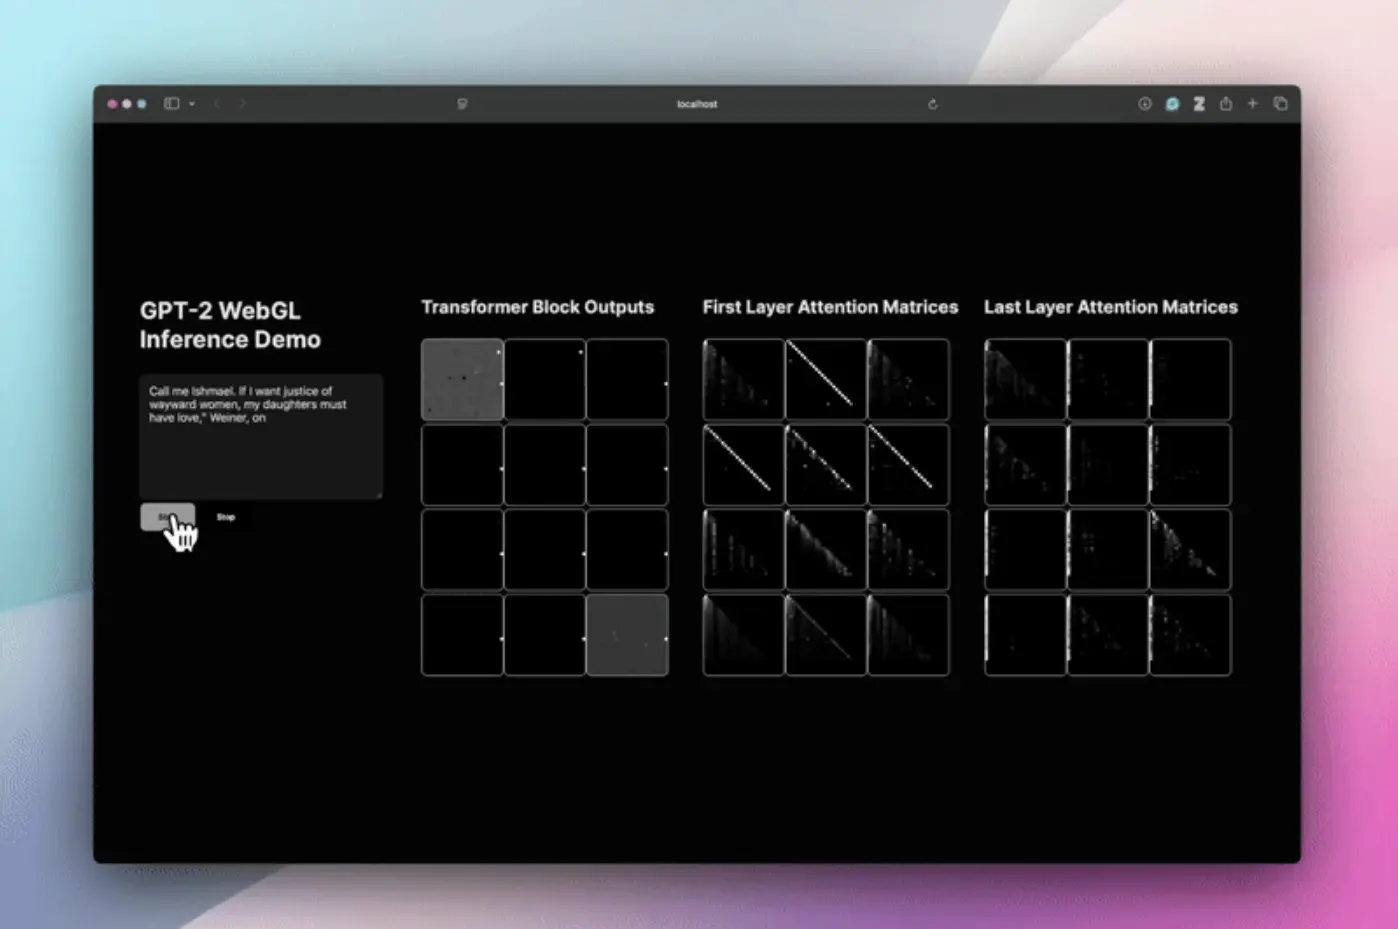Open a new tab with the plus icon
1398x929 pixels.
click(x=1252, y=103)
